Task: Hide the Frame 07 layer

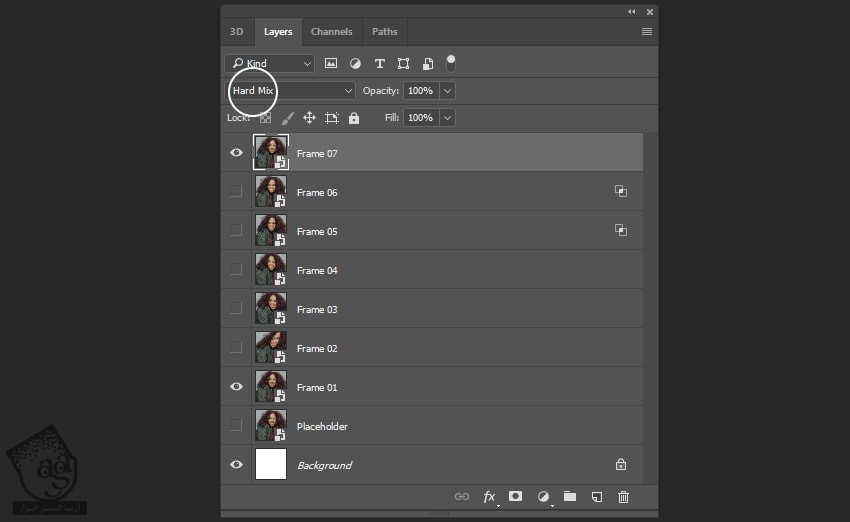Action: pyautogui.click(x=236, y=153)
